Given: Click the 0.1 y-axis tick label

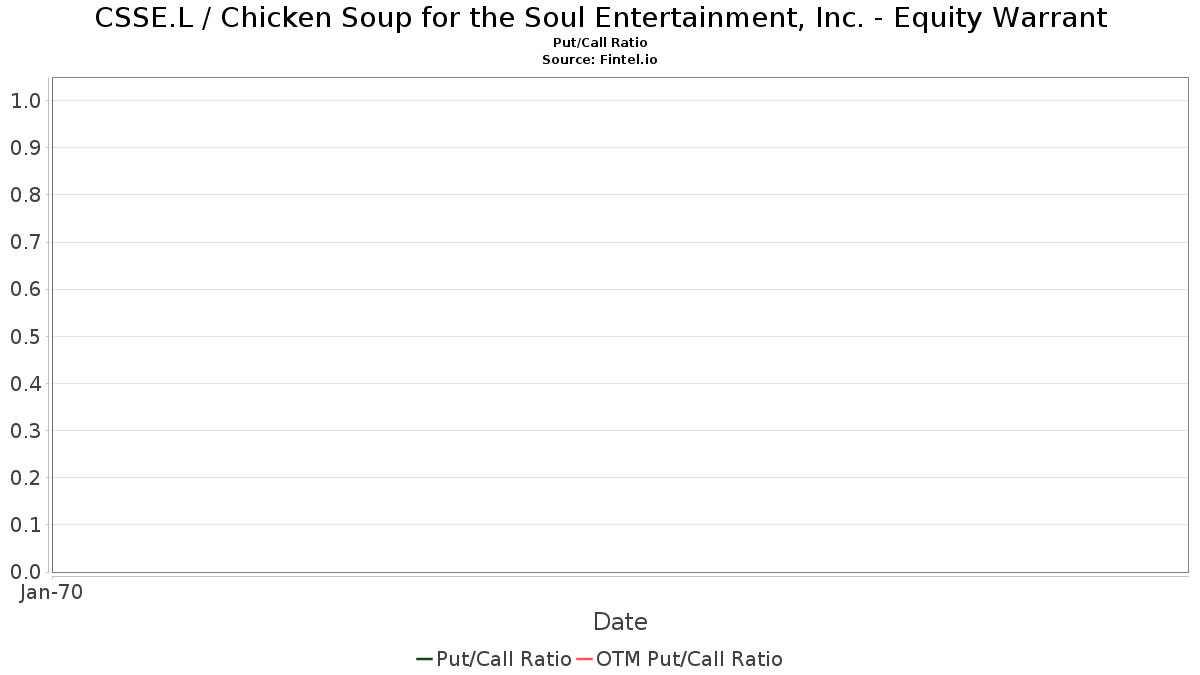Looking at the screenshot, I should tap(25, 525).
